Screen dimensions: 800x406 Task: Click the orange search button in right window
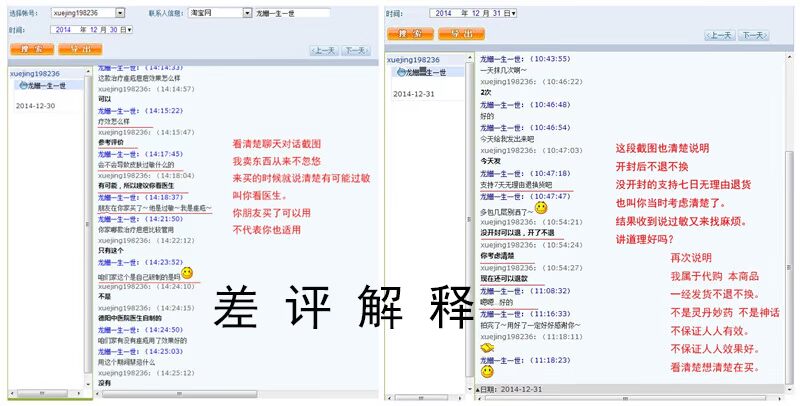(412, 33)
